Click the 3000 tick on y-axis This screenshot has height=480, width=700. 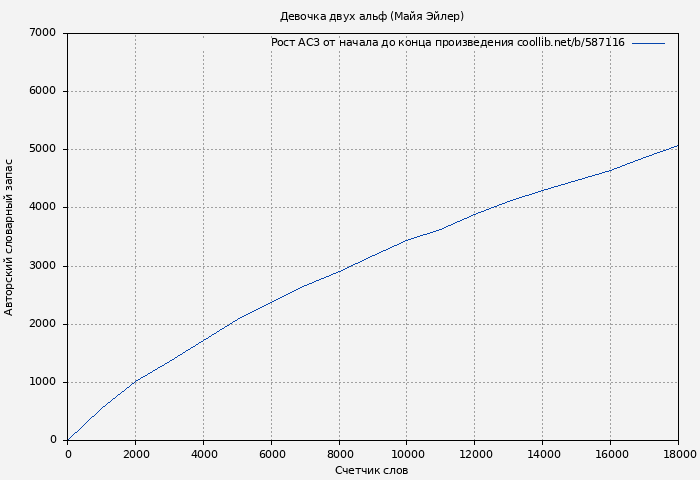coord(43,266)
